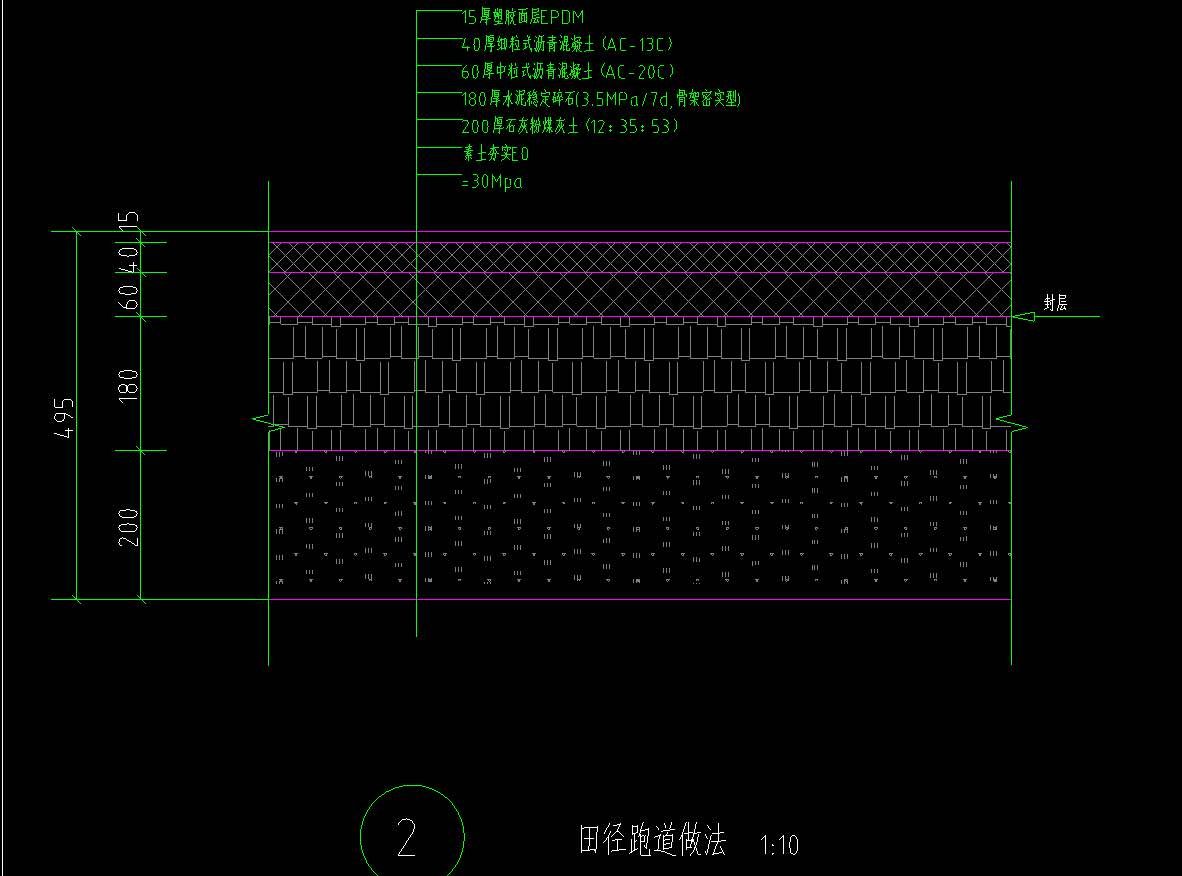Select the '180厚水泥稳定碎石' annotation line
The width and height of the screenshot is (1182, 876).
600,99
